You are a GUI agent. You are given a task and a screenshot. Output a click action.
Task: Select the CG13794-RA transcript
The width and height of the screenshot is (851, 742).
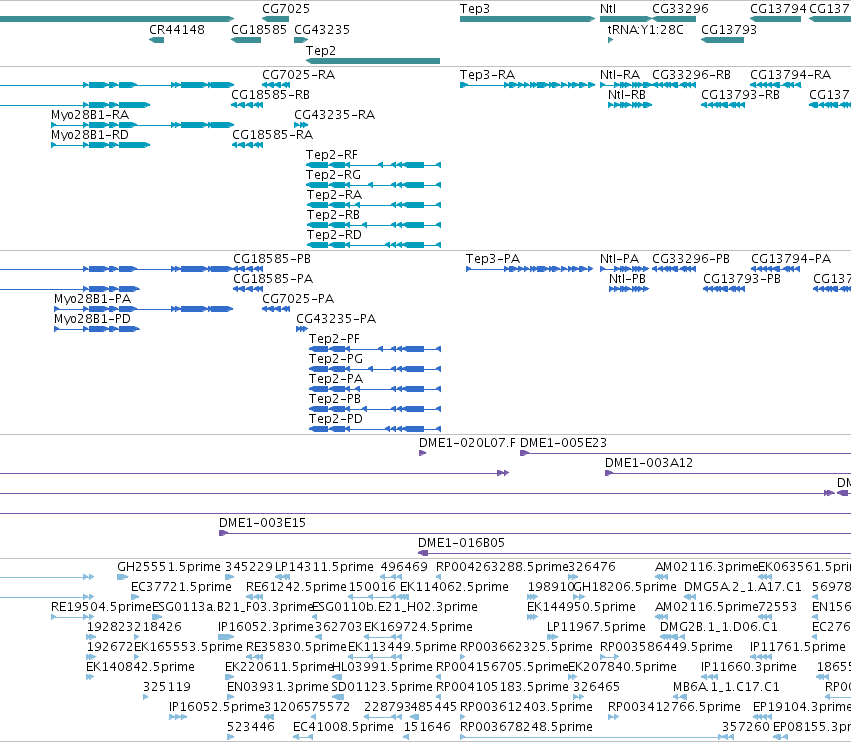(776, 85)
